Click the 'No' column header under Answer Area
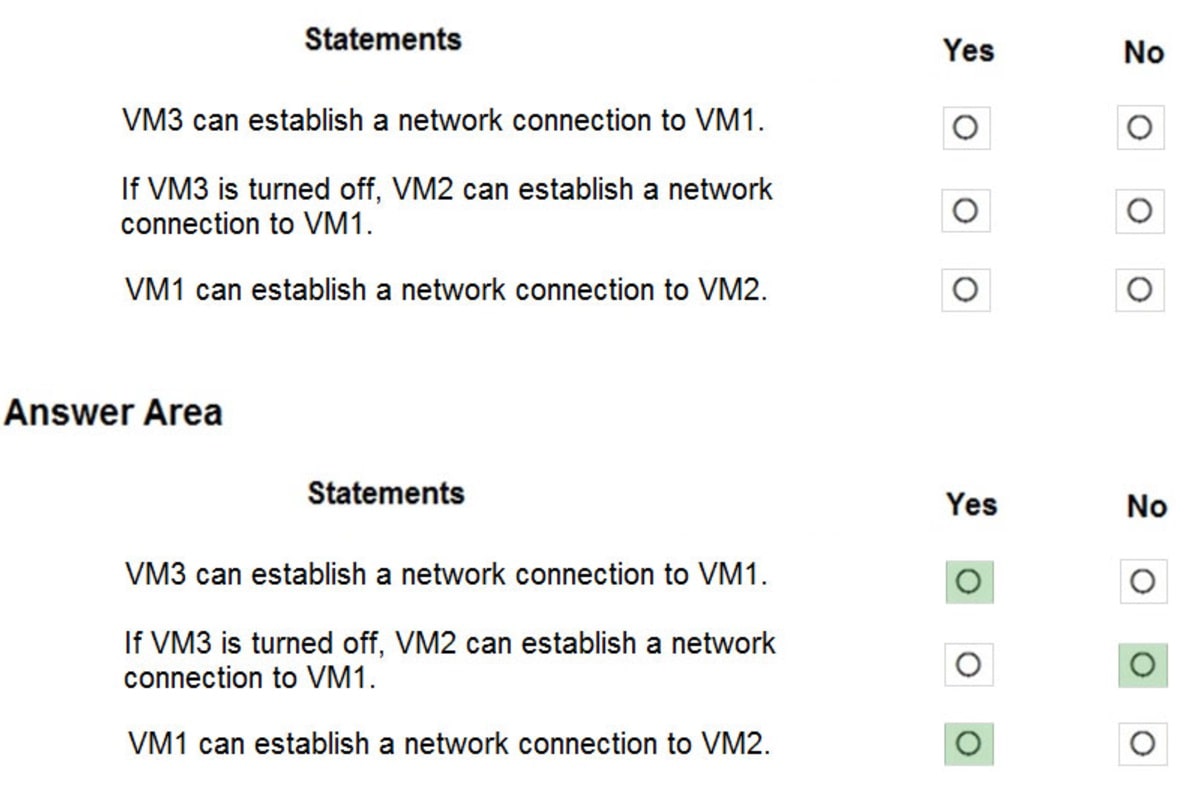 click(1146, 505)
